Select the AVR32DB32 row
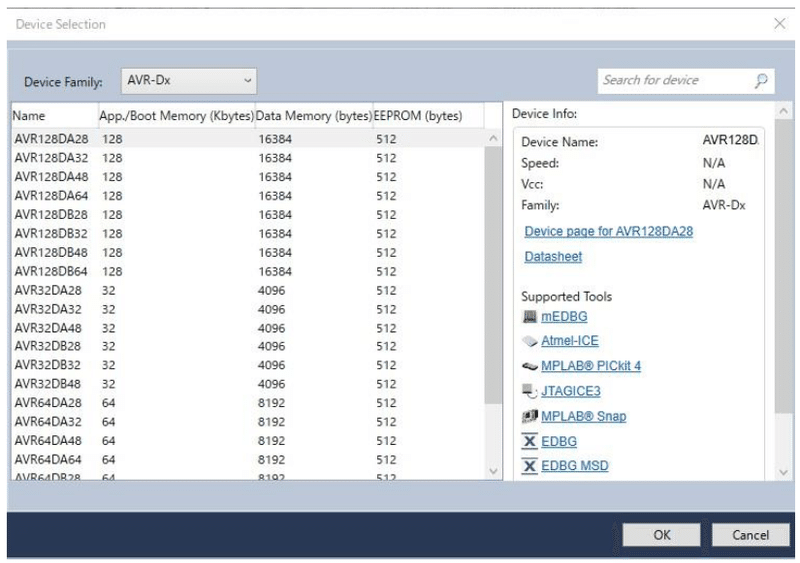 point(248,365)
